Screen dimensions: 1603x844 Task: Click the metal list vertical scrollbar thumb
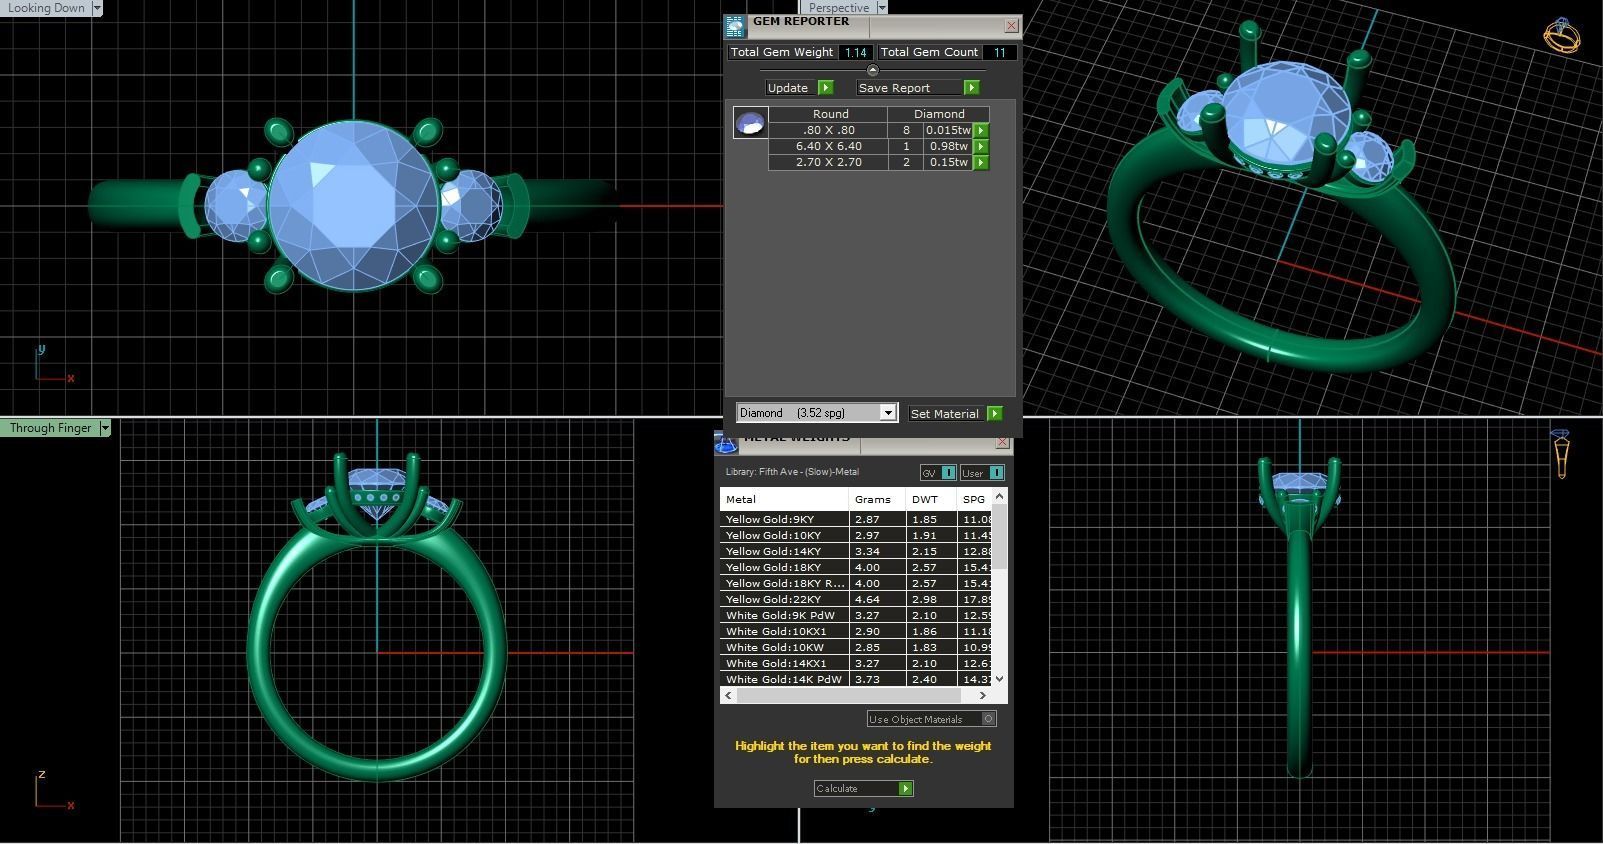click(1000, 537)
